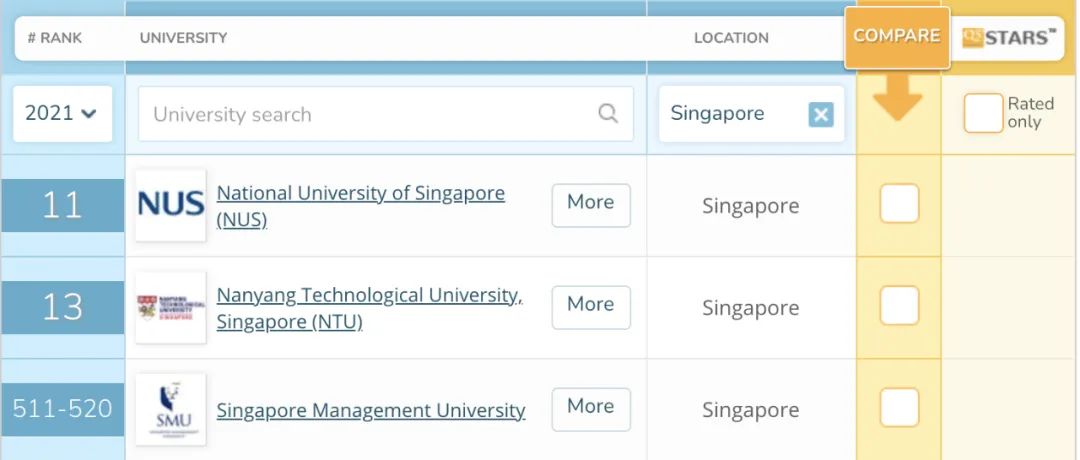
Task: Click the QS Stars logo
Action: tap(1008, 38)
